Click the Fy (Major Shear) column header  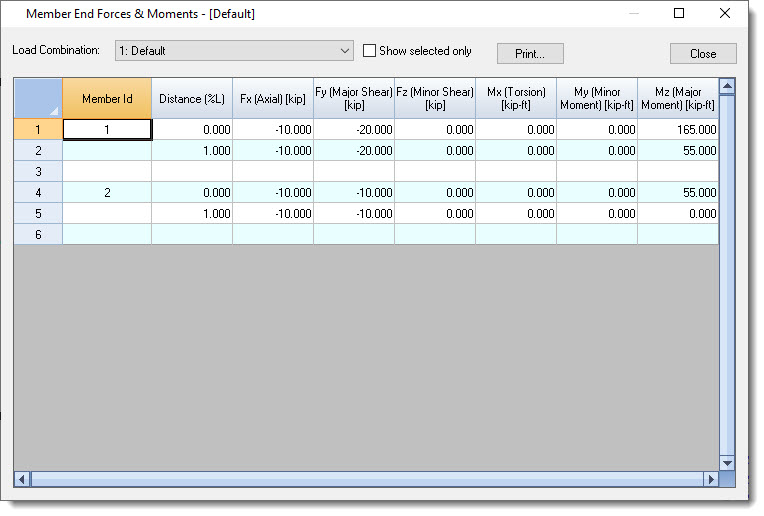pyautogui.click(x=354, y=98)
